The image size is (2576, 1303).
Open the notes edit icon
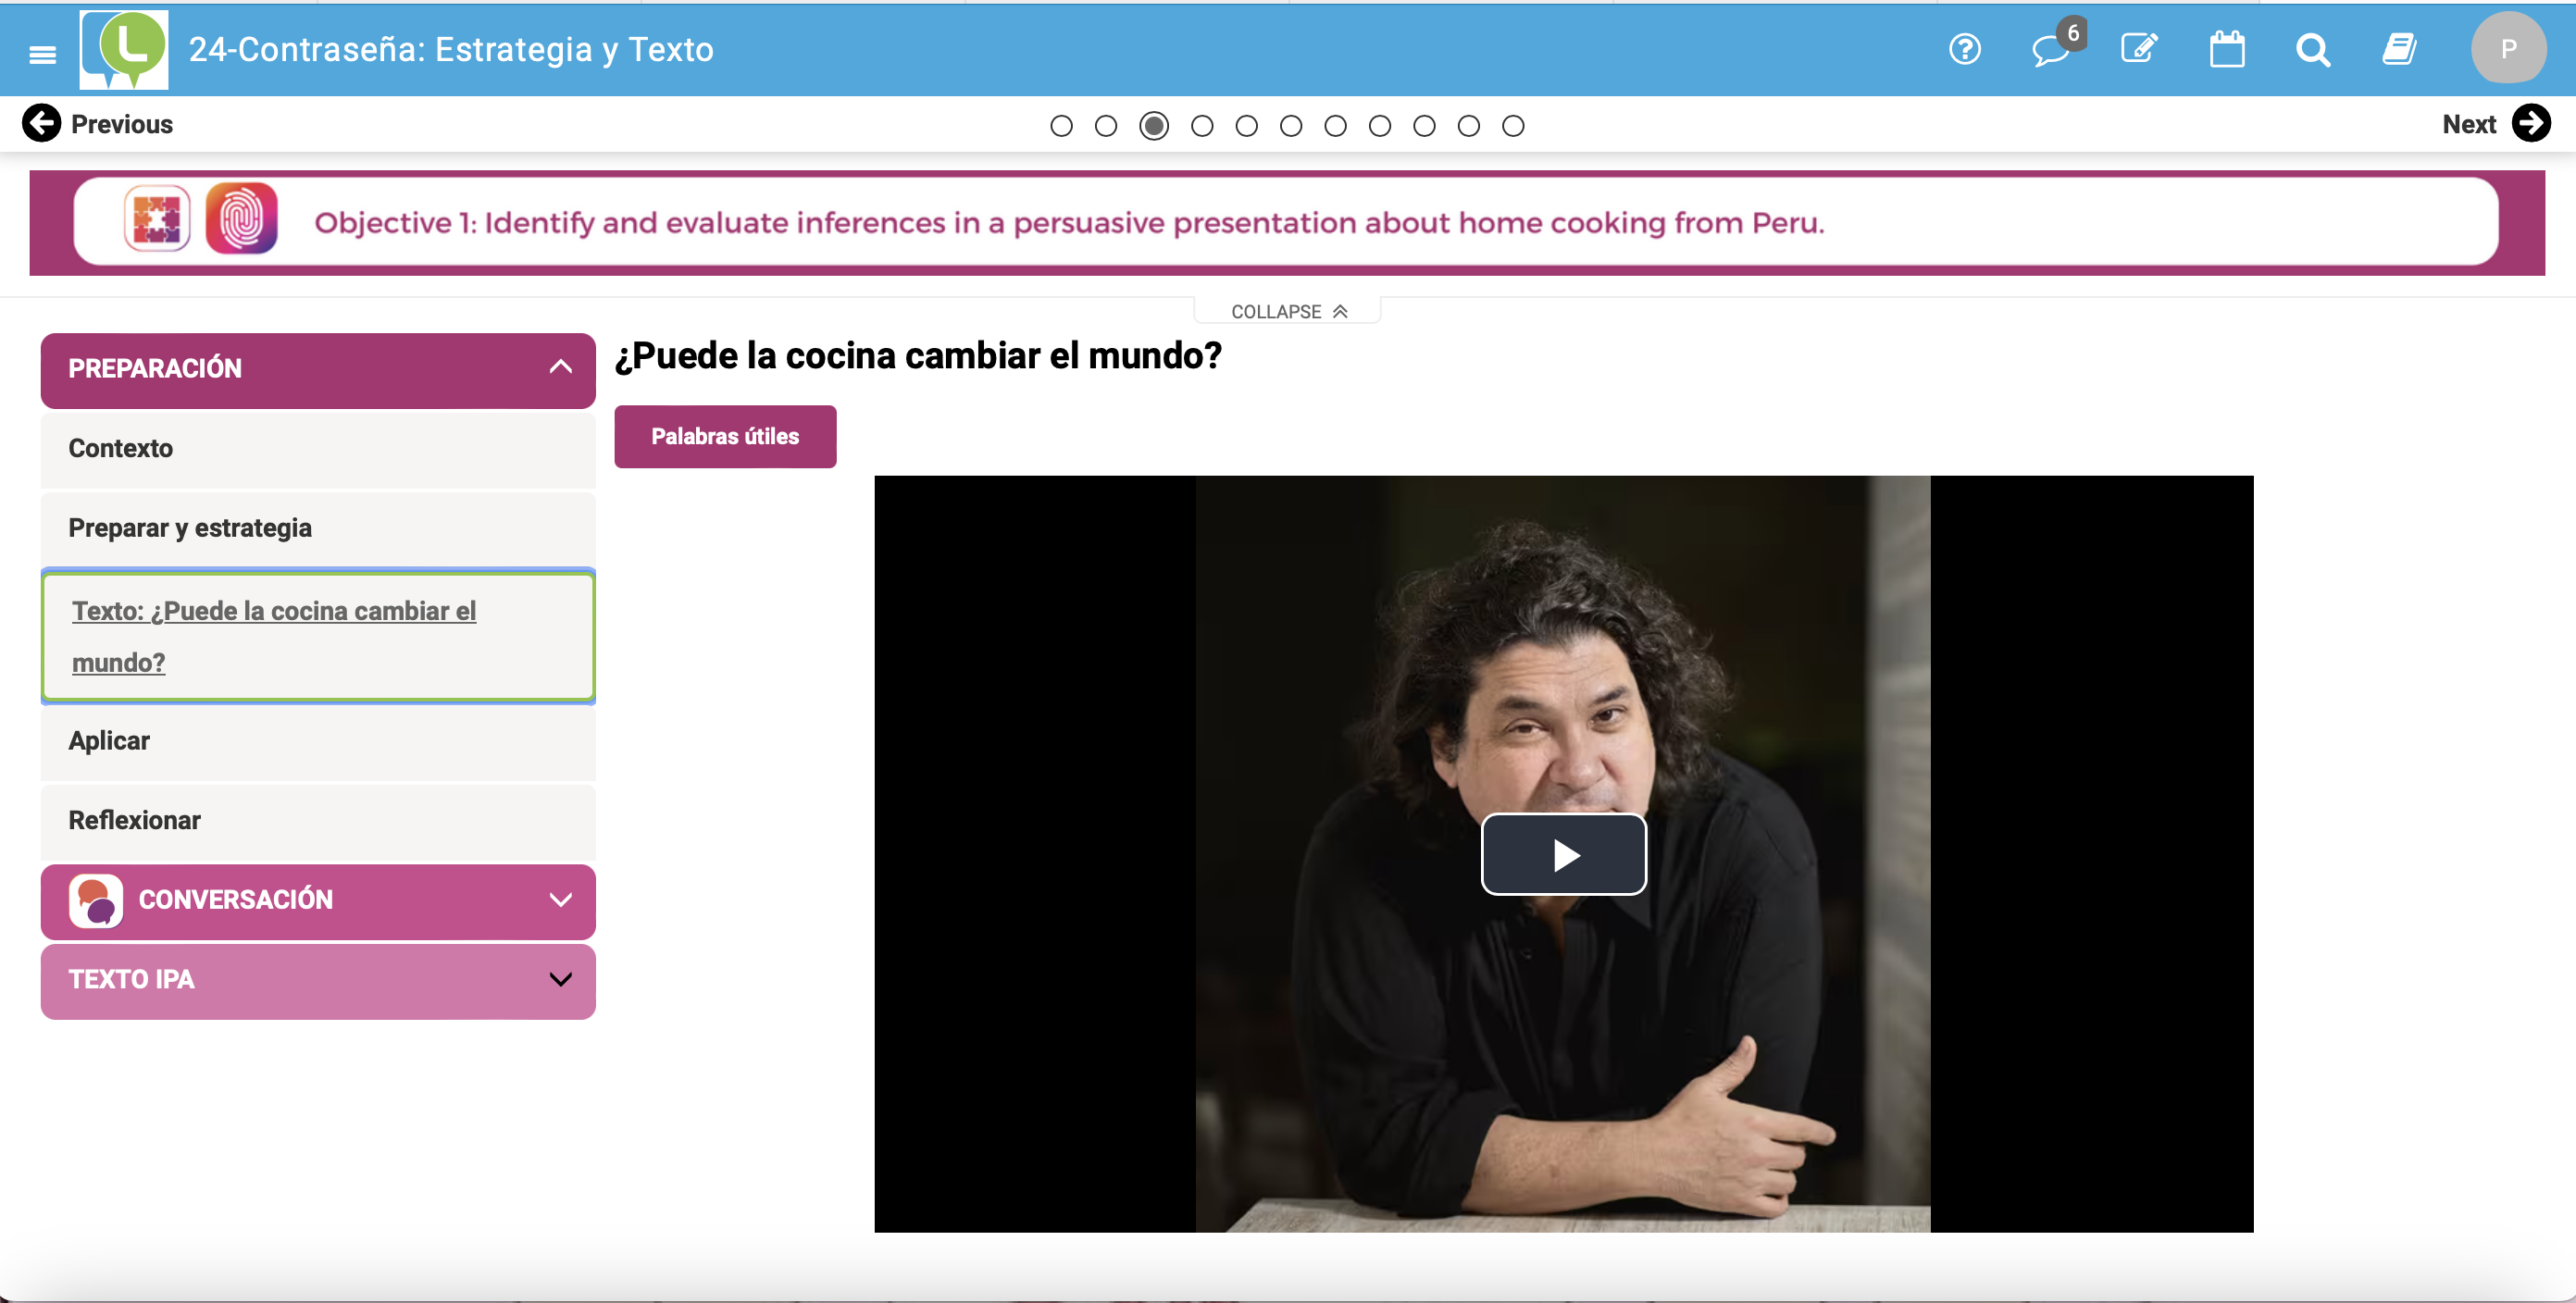pos(2139,49)
